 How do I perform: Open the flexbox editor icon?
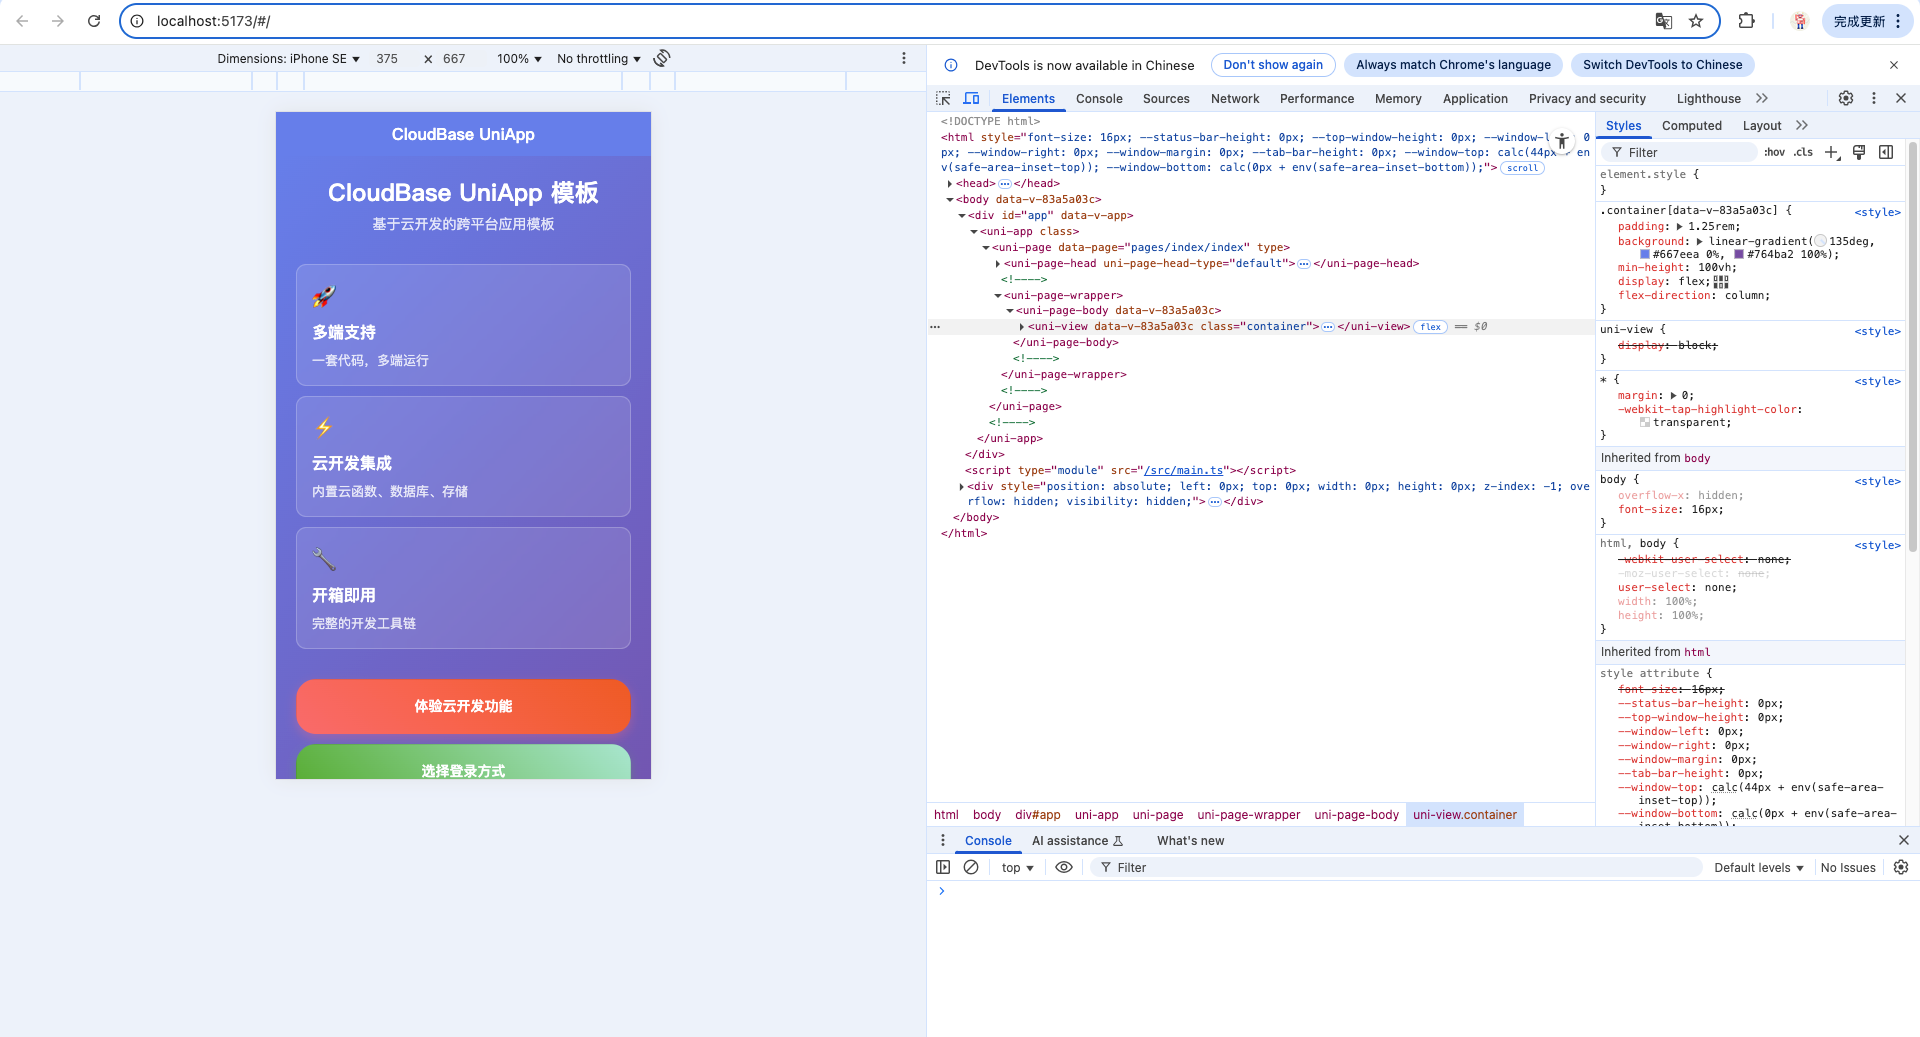(1721, 282)
